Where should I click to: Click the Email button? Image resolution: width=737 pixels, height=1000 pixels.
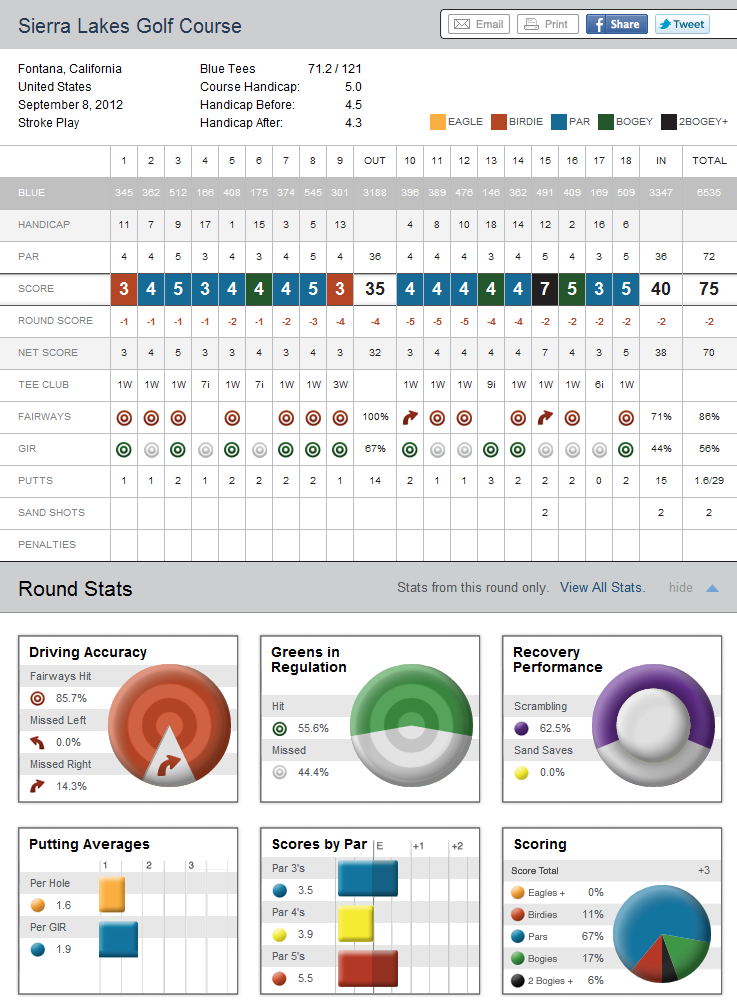coord(479,24)
